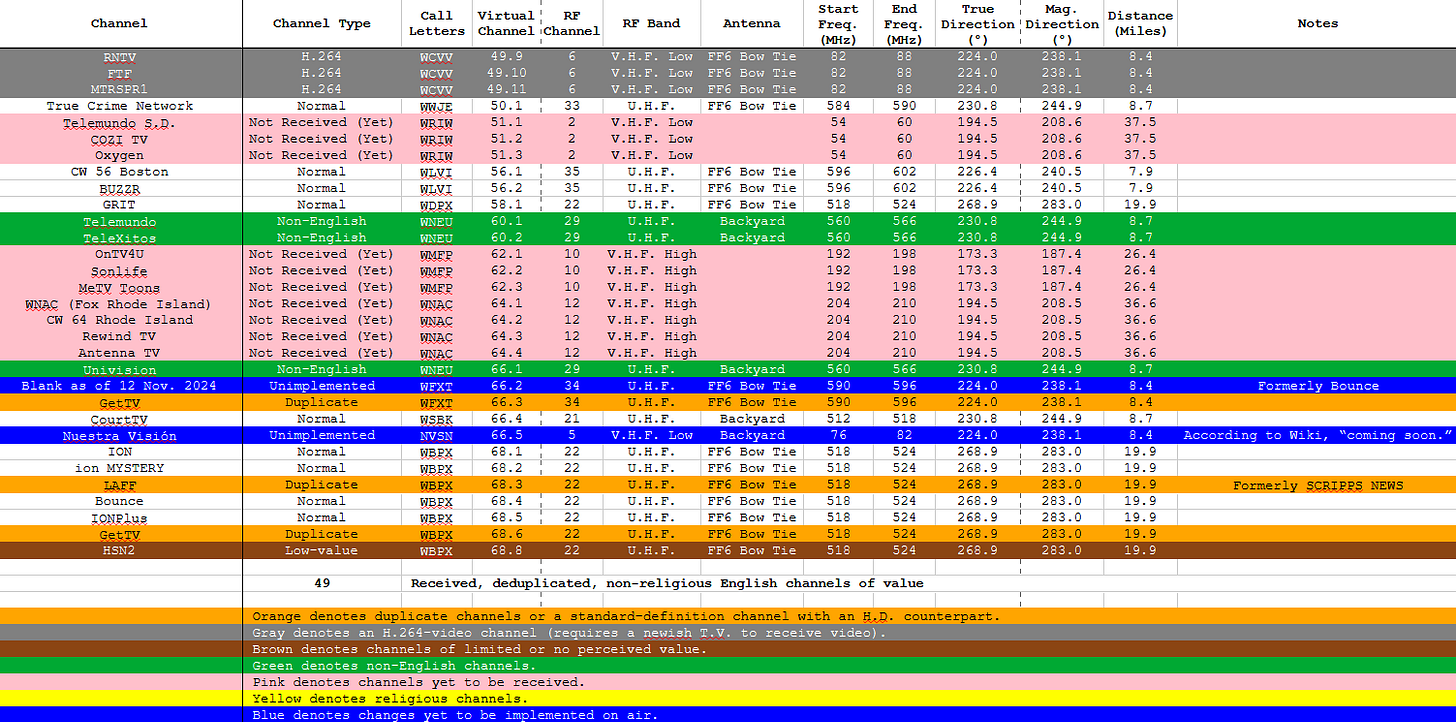Click the "RF Band" header cell
Viewport: 1456px width, 722px height.
click(x=652, y=24)
